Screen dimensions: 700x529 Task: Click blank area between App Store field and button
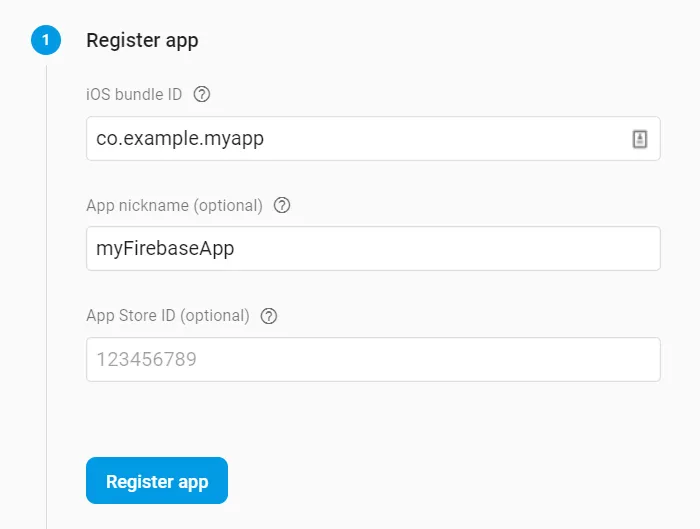373,419
